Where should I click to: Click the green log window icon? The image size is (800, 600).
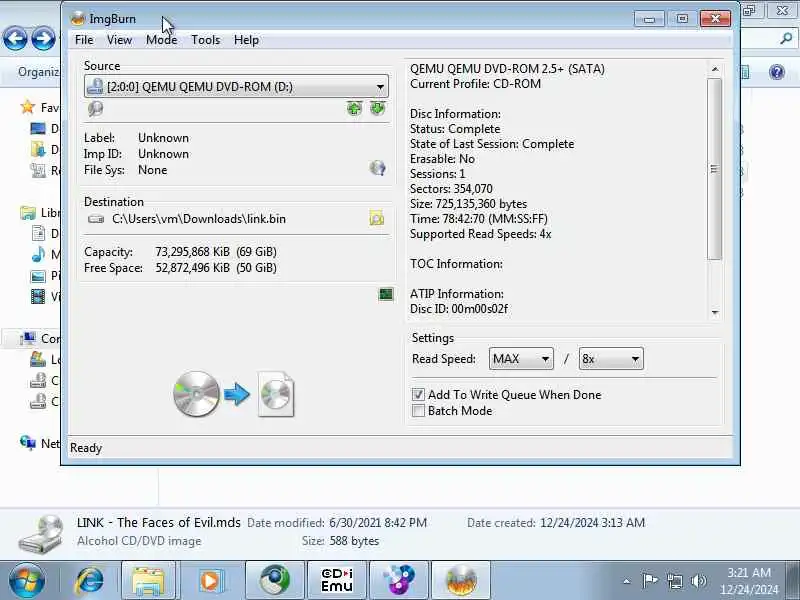click(386, 294)
